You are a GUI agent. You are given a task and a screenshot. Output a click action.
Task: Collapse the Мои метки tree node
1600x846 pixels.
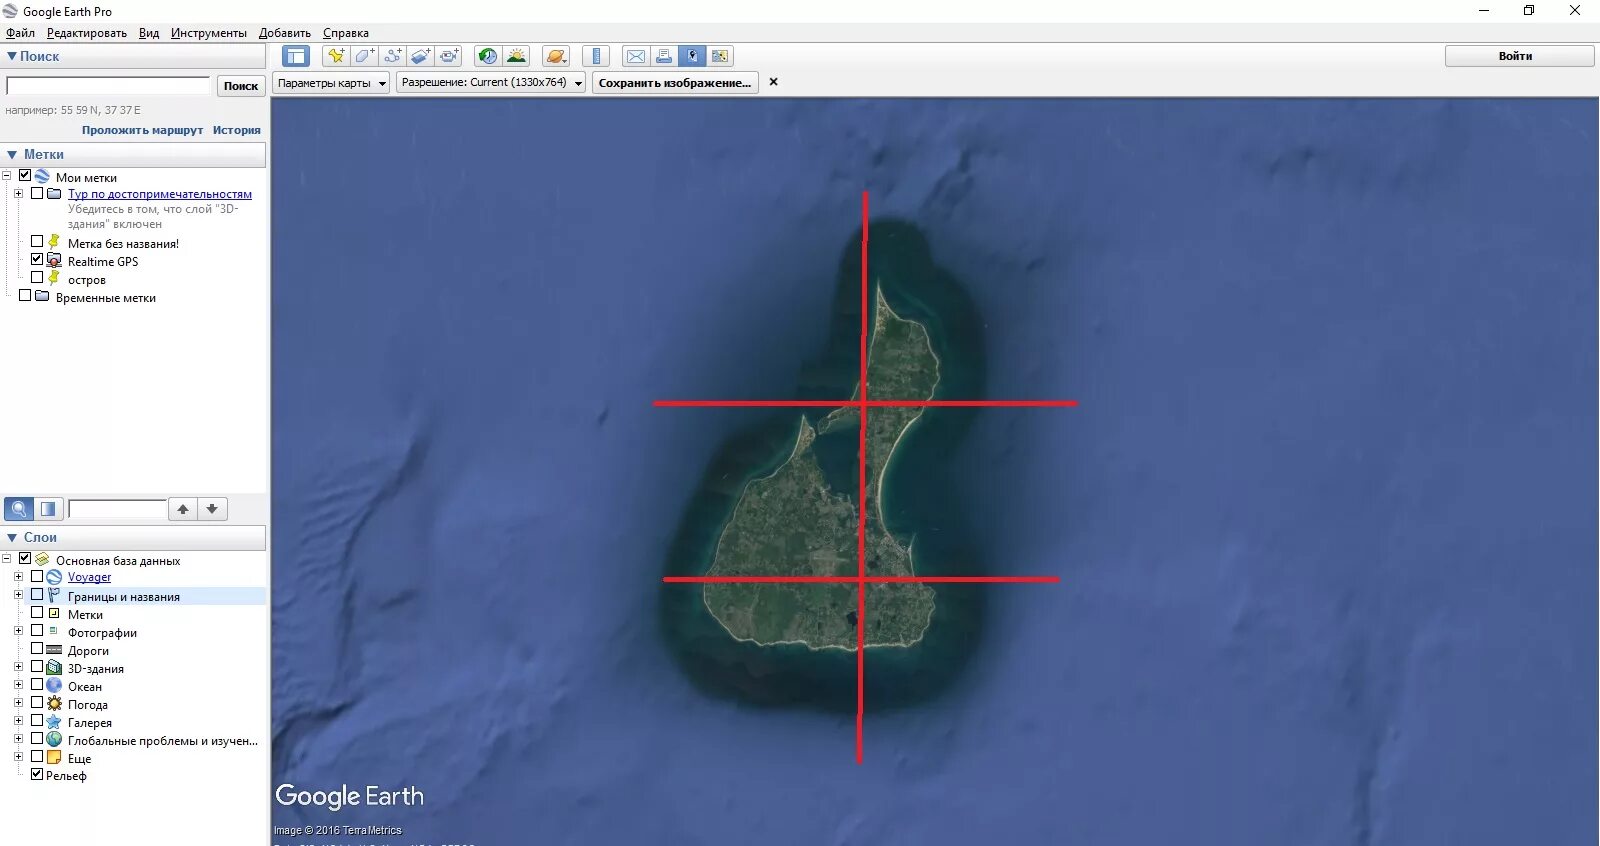click(x=6, y=175)
